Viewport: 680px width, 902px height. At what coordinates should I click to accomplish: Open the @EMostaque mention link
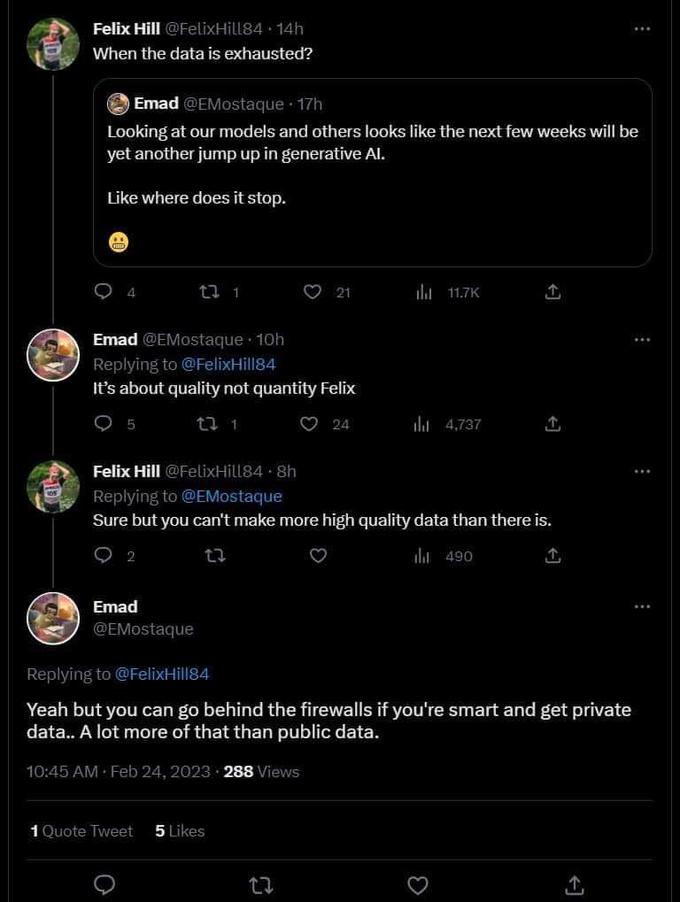point(231,496)
